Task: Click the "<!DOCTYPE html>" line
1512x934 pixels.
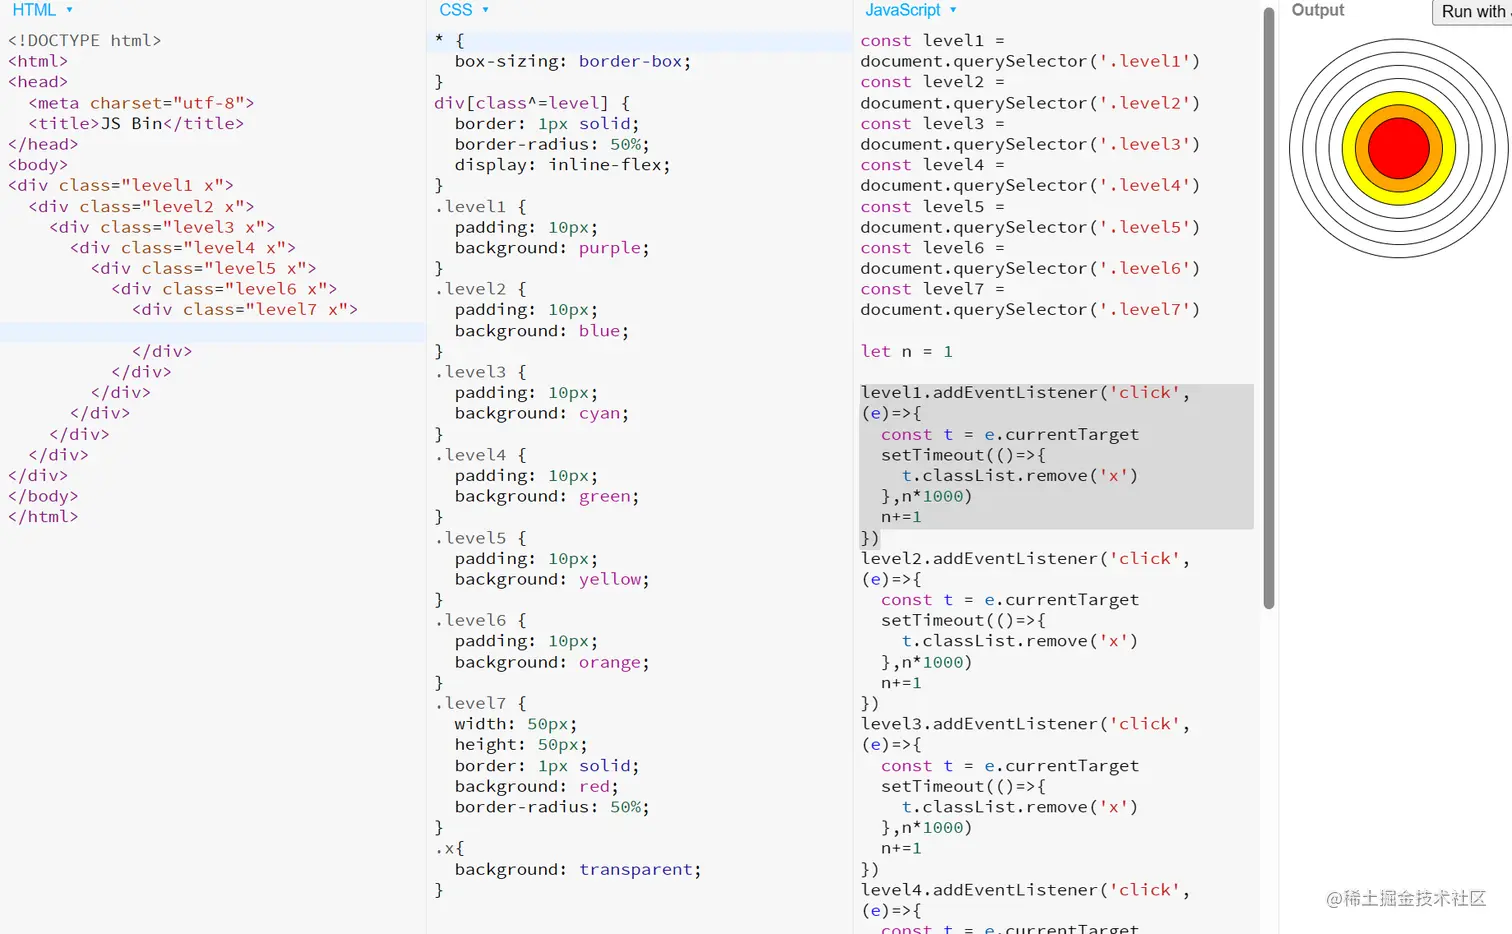Action: (85, 40)
